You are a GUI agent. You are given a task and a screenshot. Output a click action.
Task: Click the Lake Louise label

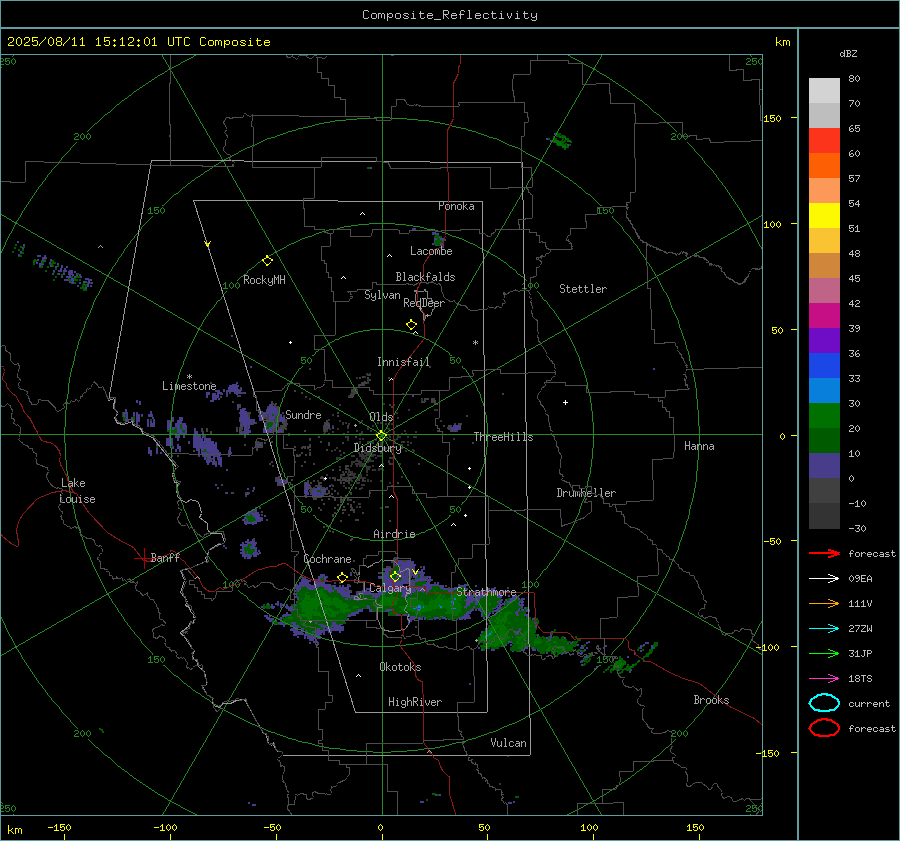tap(77, 491)
